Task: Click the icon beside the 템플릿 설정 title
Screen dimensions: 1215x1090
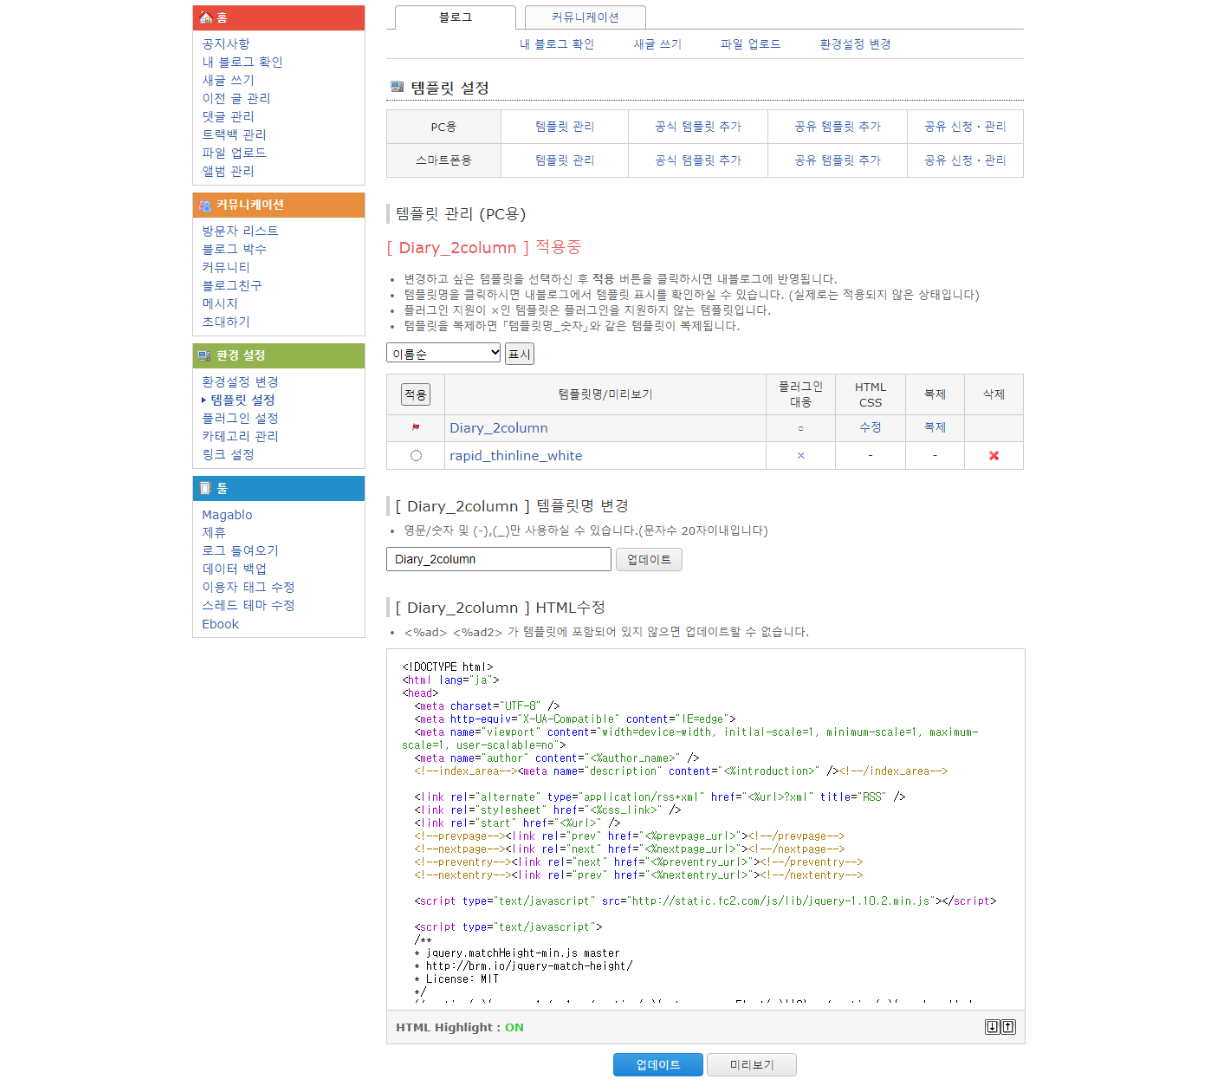Action: [x=397, y=88]
